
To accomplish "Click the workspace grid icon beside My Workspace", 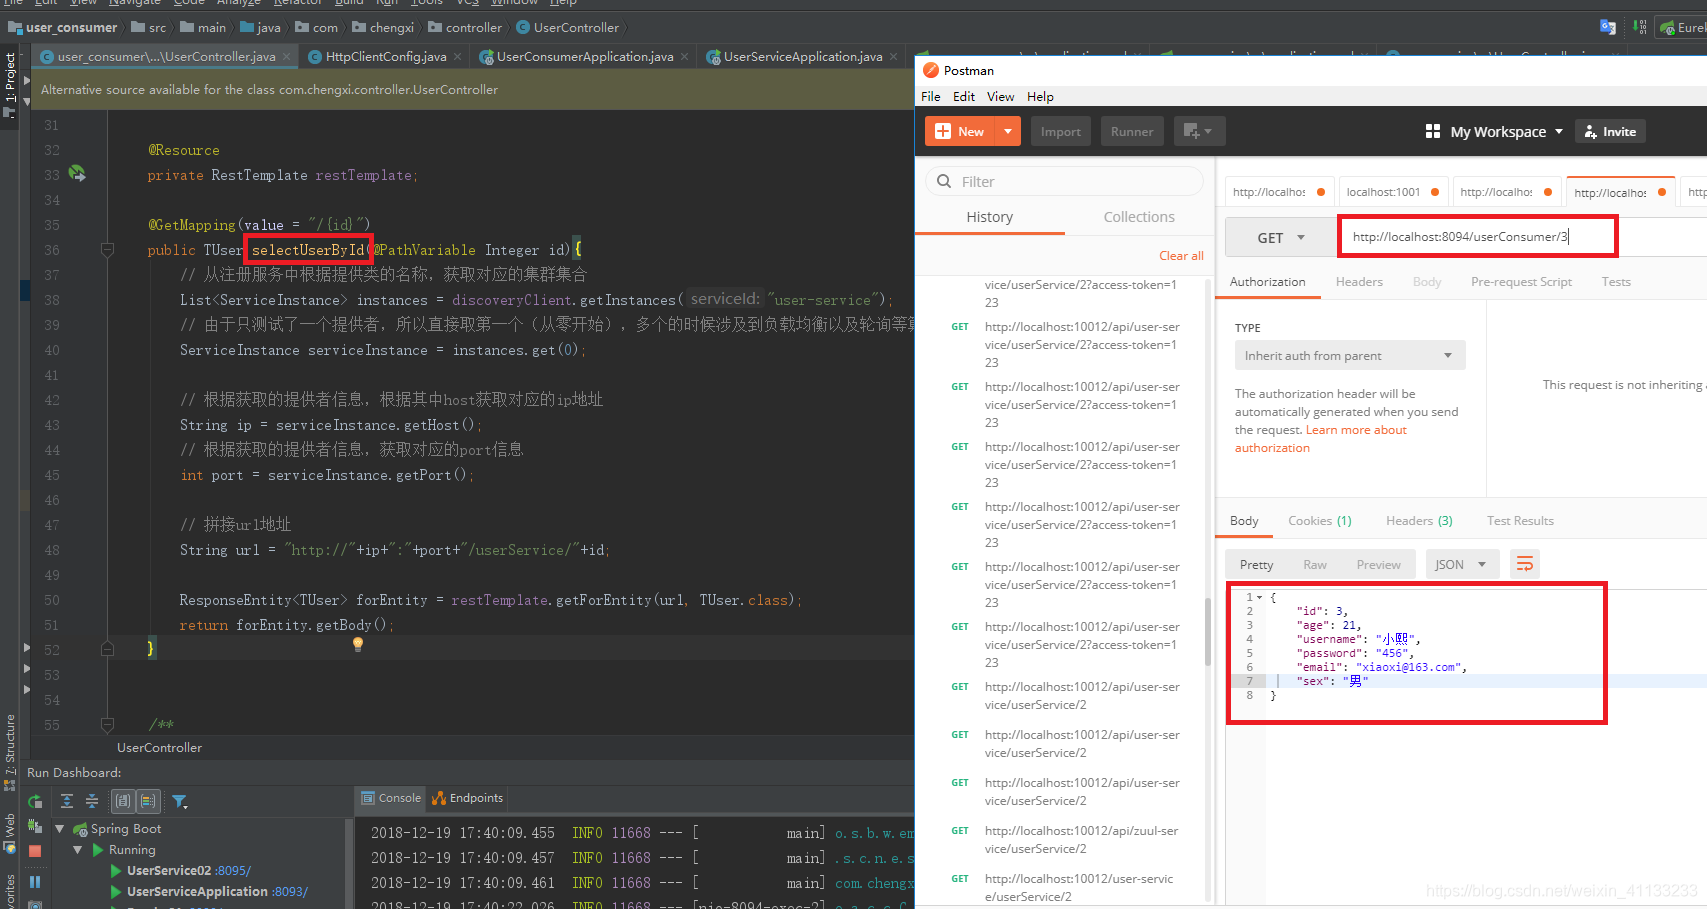I will (x=1433, y=131).
